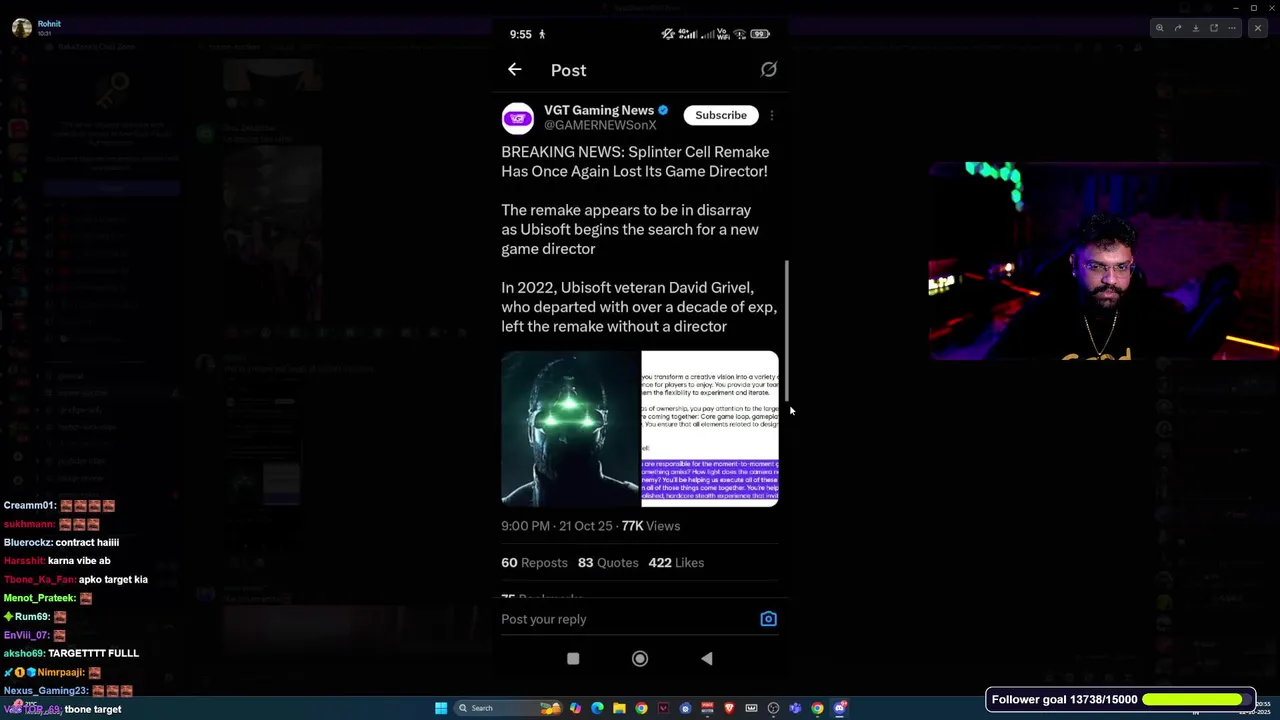Open Microsoft Edge from the taskbar
Screen dimensions: 1280x720
pos(597,708)
